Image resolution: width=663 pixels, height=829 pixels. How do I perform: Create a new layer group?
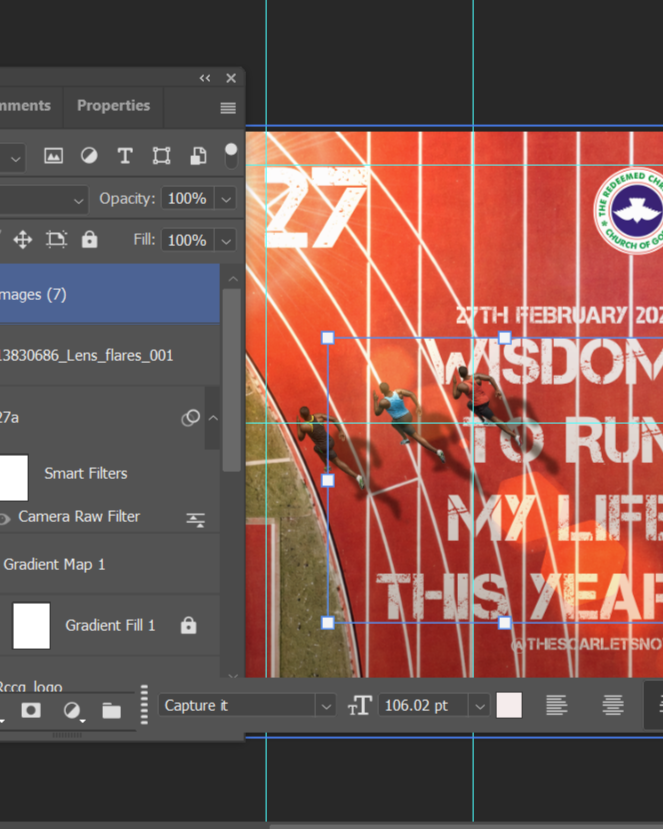[111, 711]
